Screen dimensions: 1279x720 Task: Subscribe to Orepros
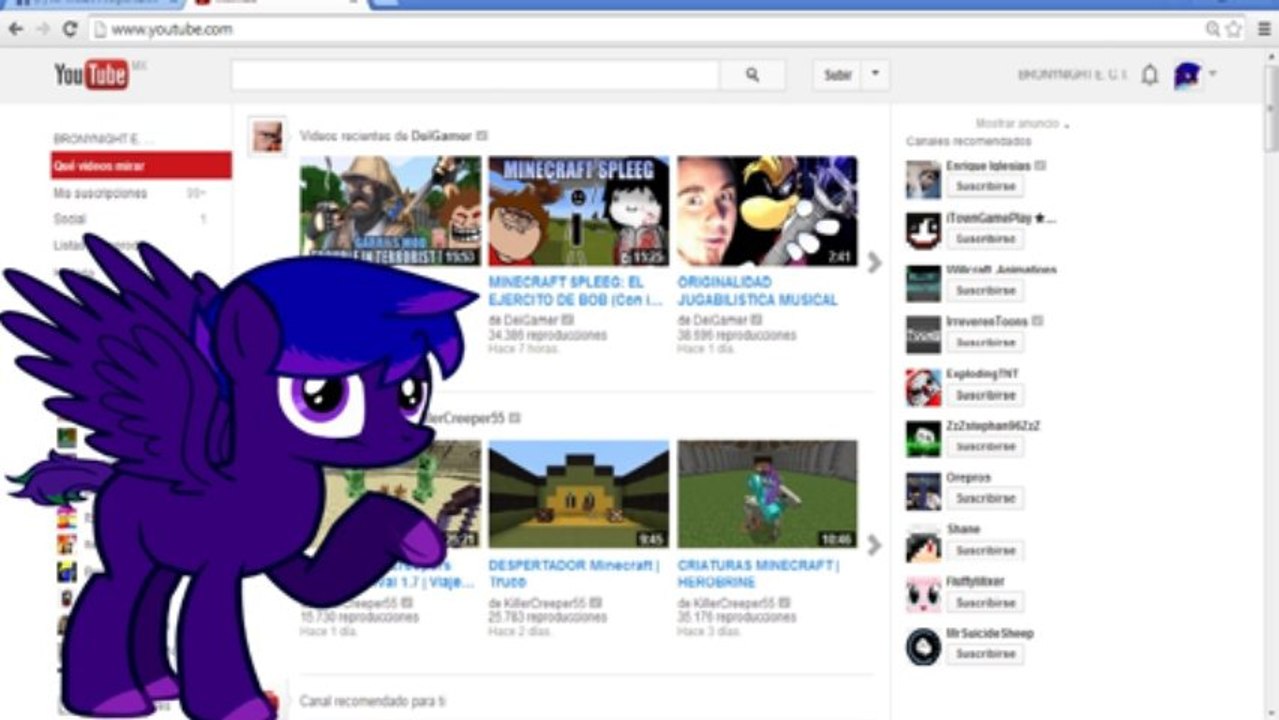[x=985, y=498]
